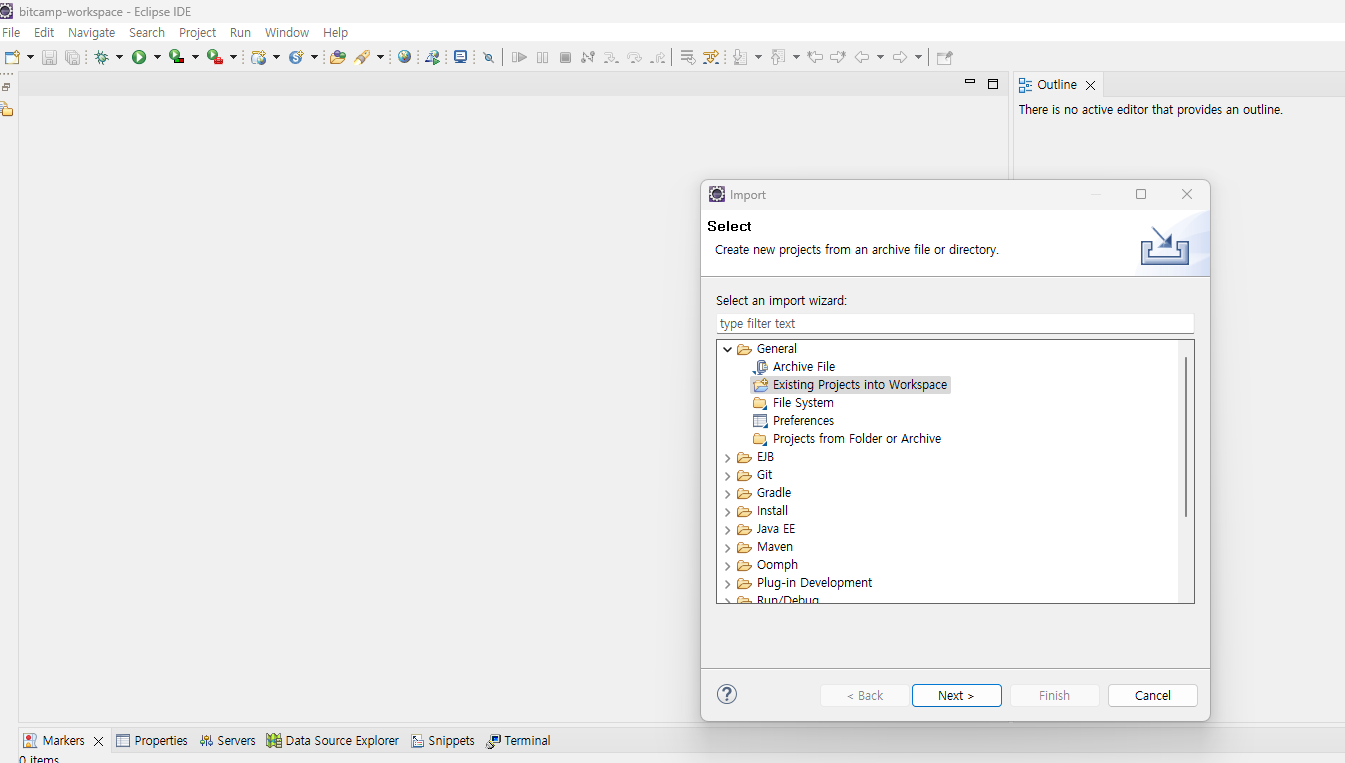
Task: Open the Project menu
Action: click(198, 33)
